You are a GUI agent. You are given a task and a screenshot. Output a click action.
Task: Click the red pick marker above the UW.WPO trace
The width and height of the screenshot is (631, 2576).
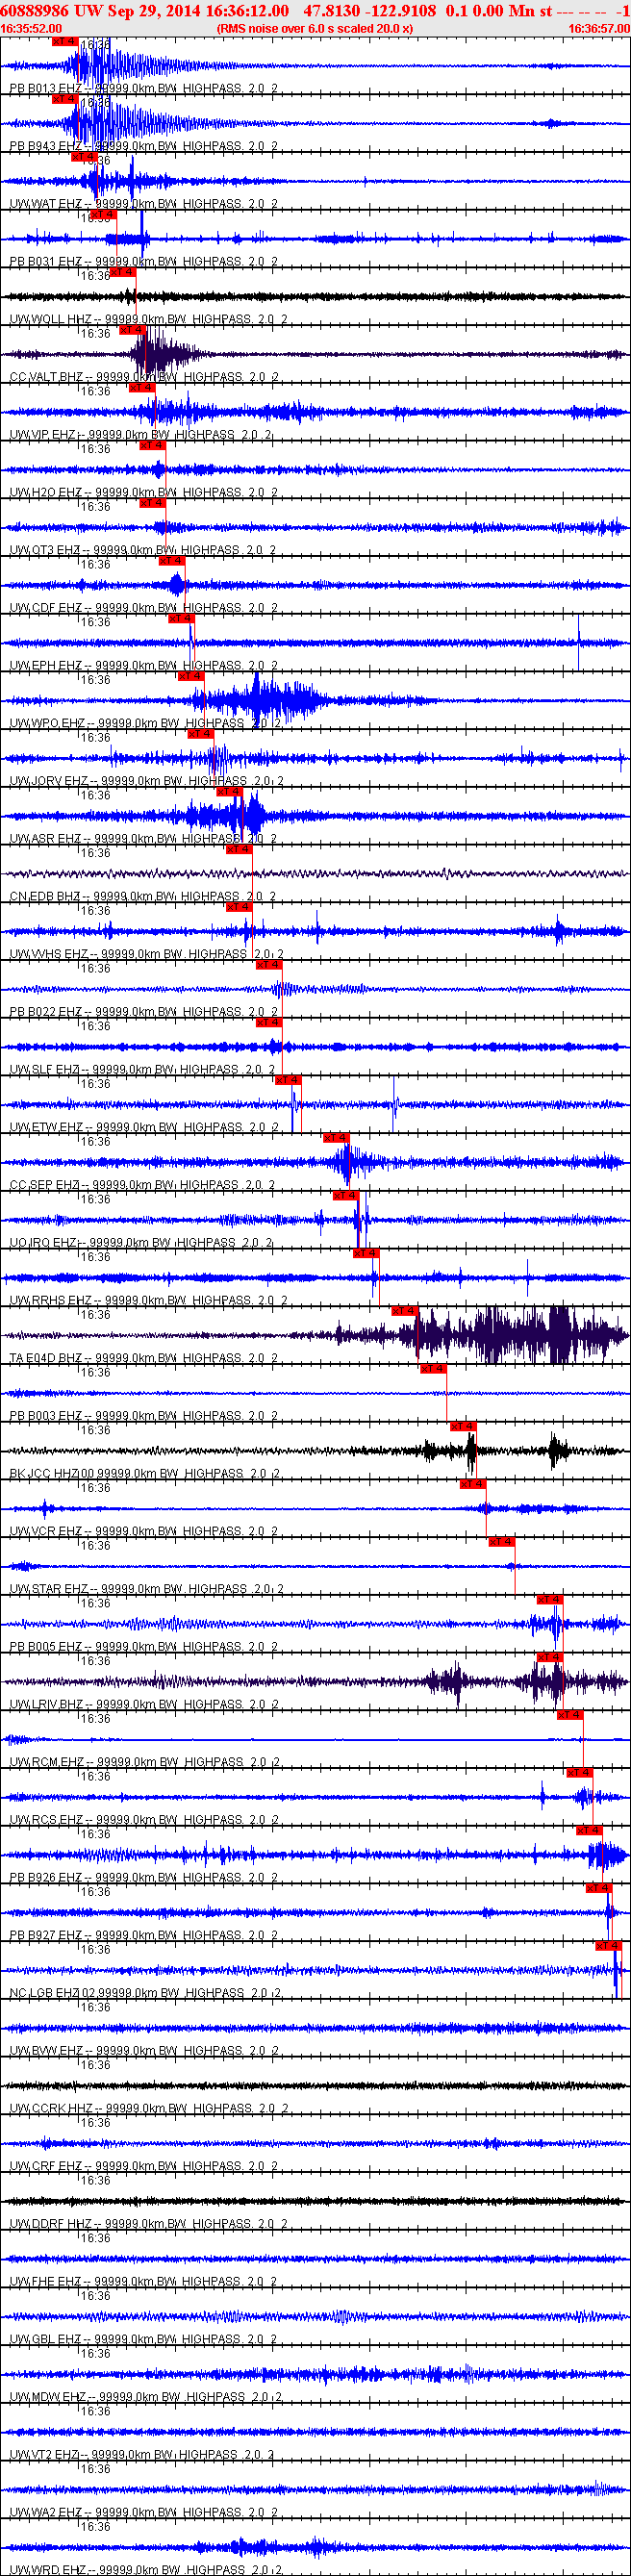pyautogui.click(x=190, y=676)
